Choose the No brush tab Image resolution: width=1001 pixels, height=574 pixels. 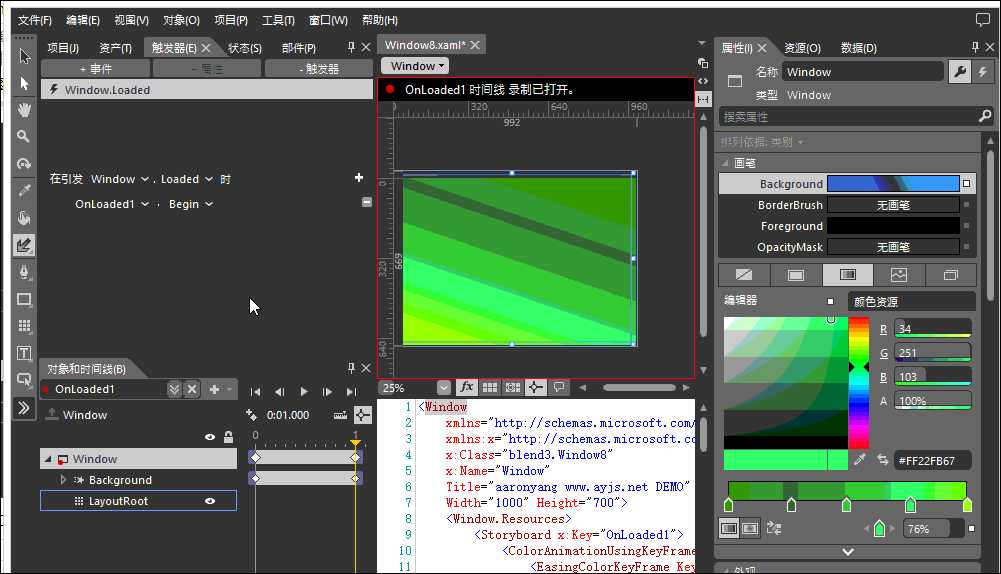point(744,275)
